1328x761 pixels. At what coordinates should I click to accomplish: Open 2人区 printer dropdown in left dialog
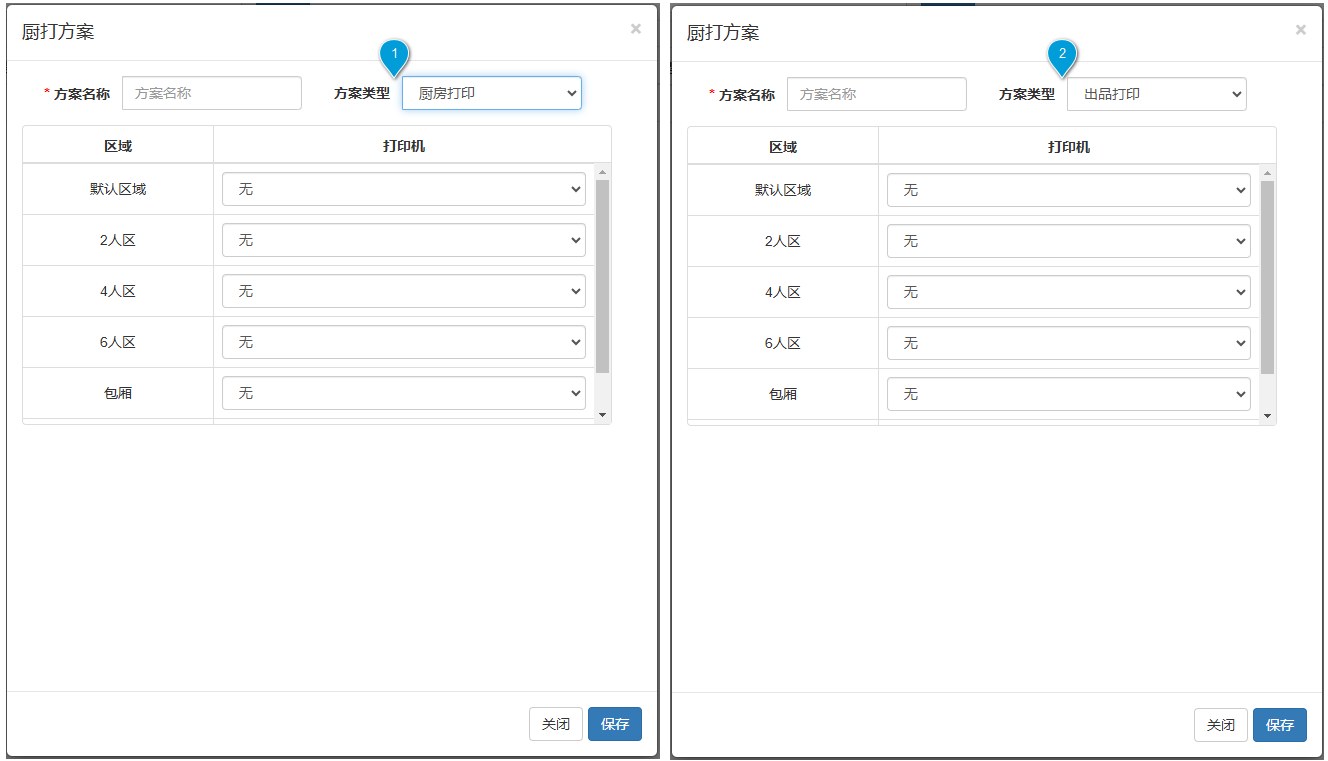[404, 240]
